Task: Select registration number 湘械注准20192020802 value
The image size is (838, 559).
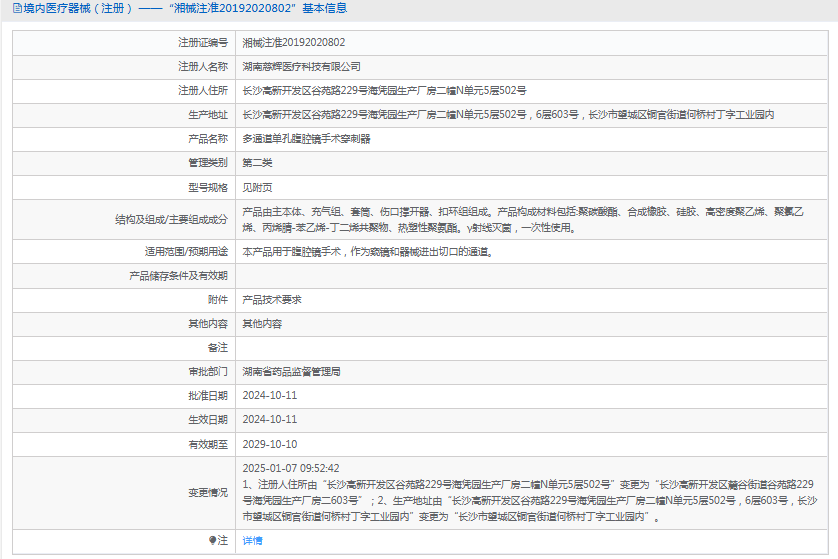Action: (x=294, y=43)
